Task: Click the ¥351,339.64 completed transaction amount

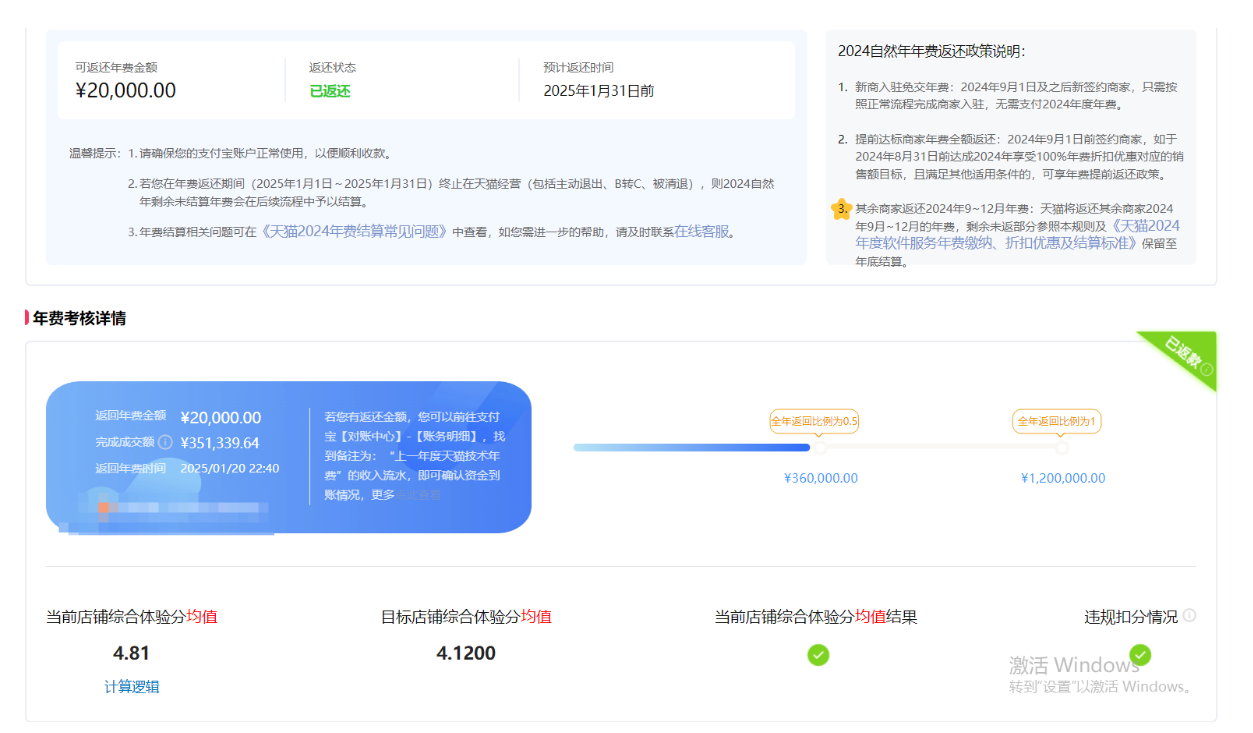Action: click(220, 443)
